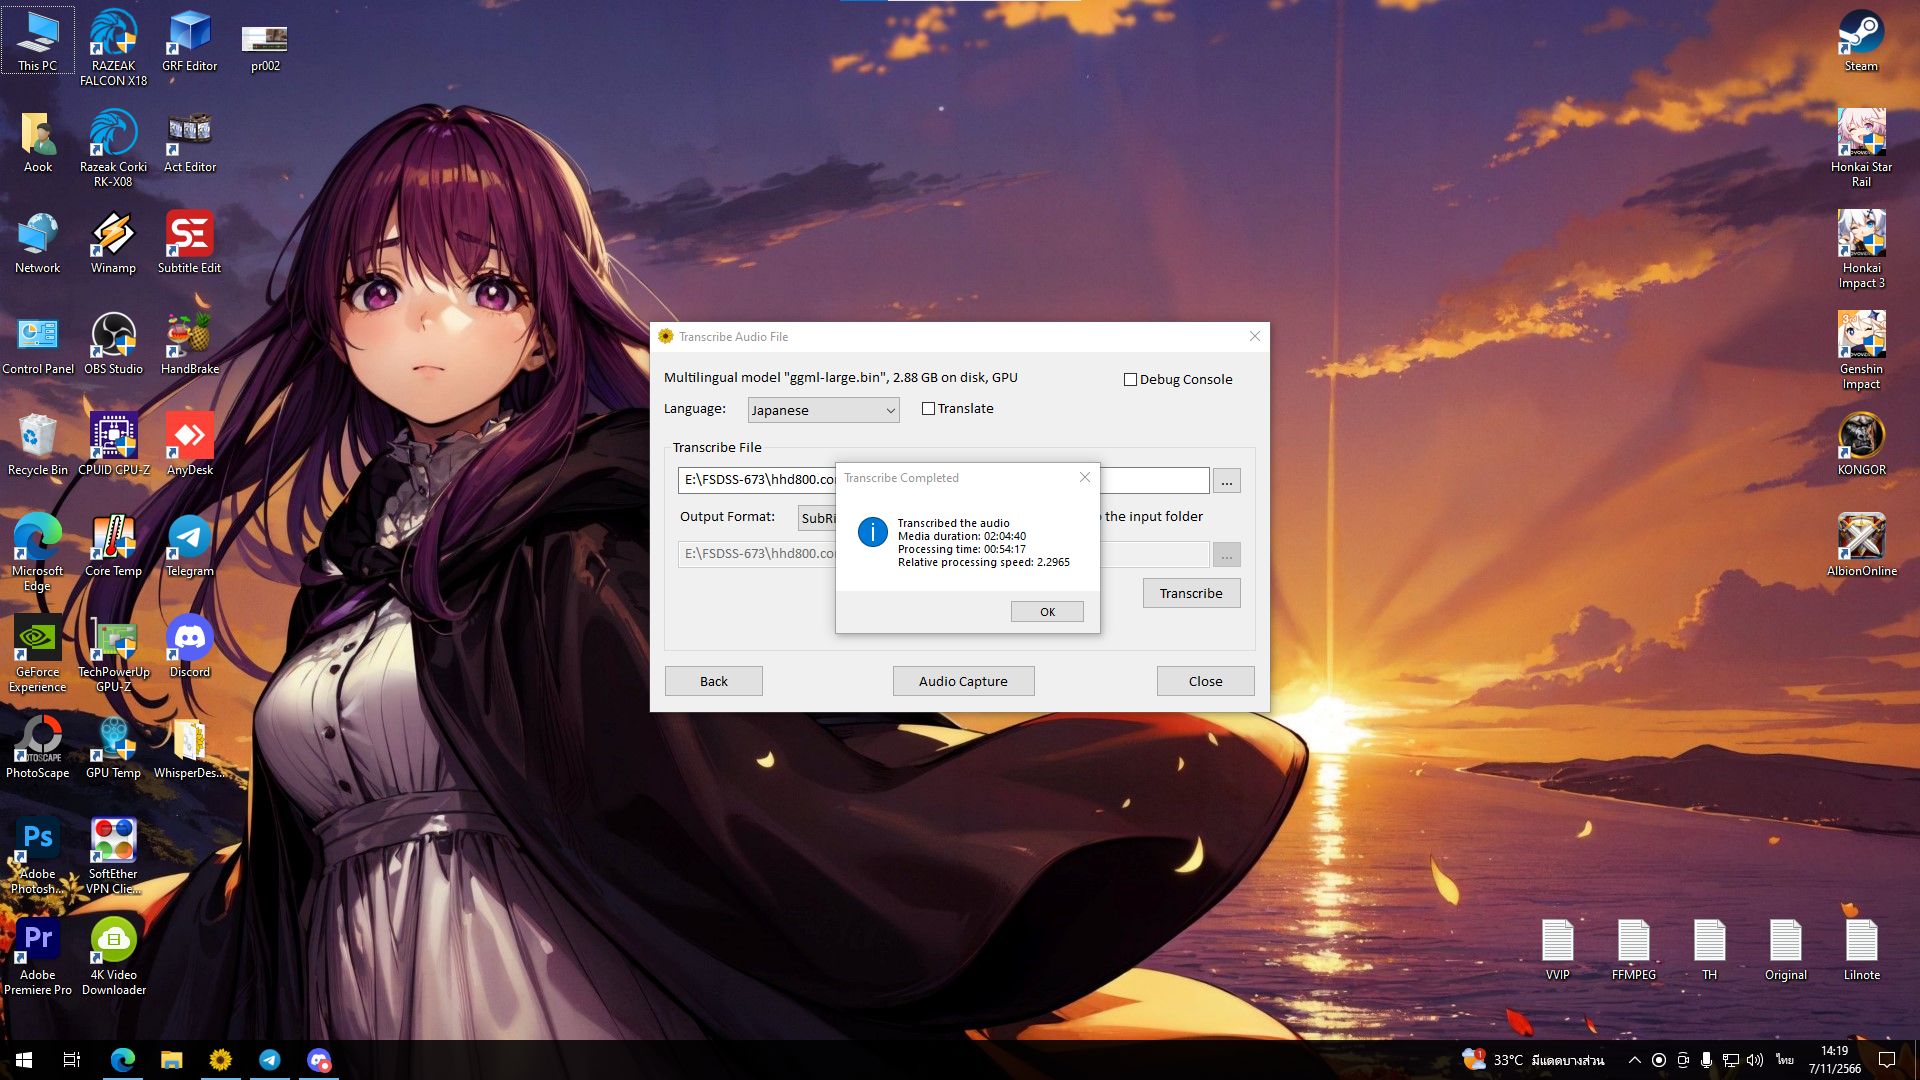Screen dimensions: 1920x1080
Task: Select the Telegram desktop icon
Action: tap(189, 546)
